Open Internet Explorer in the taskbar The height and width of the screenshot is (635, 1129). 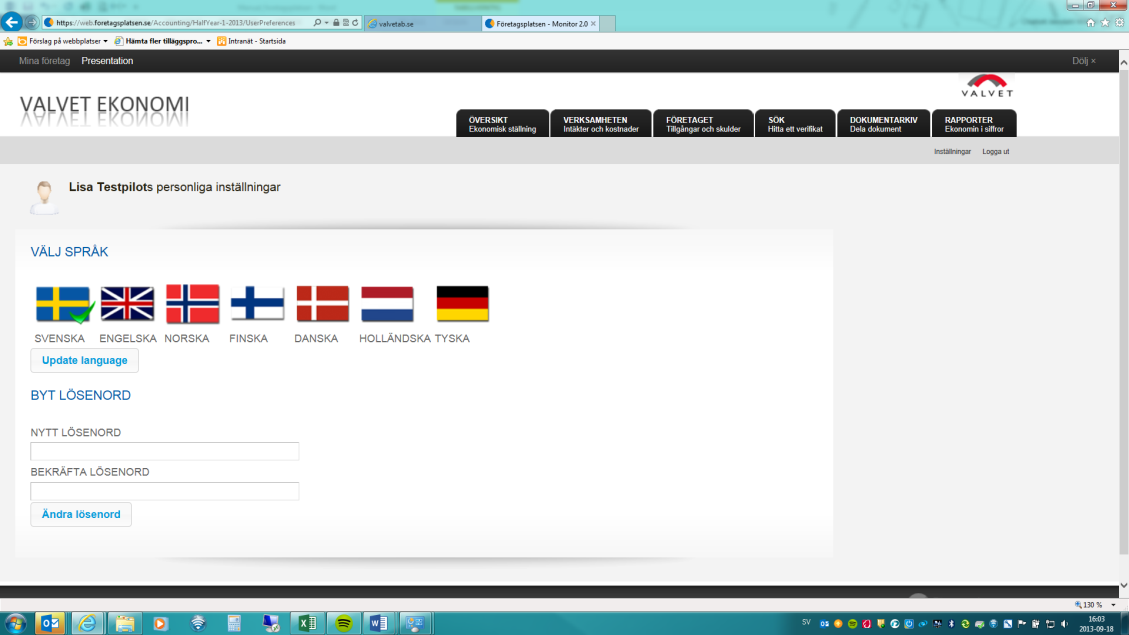point(87,623)
